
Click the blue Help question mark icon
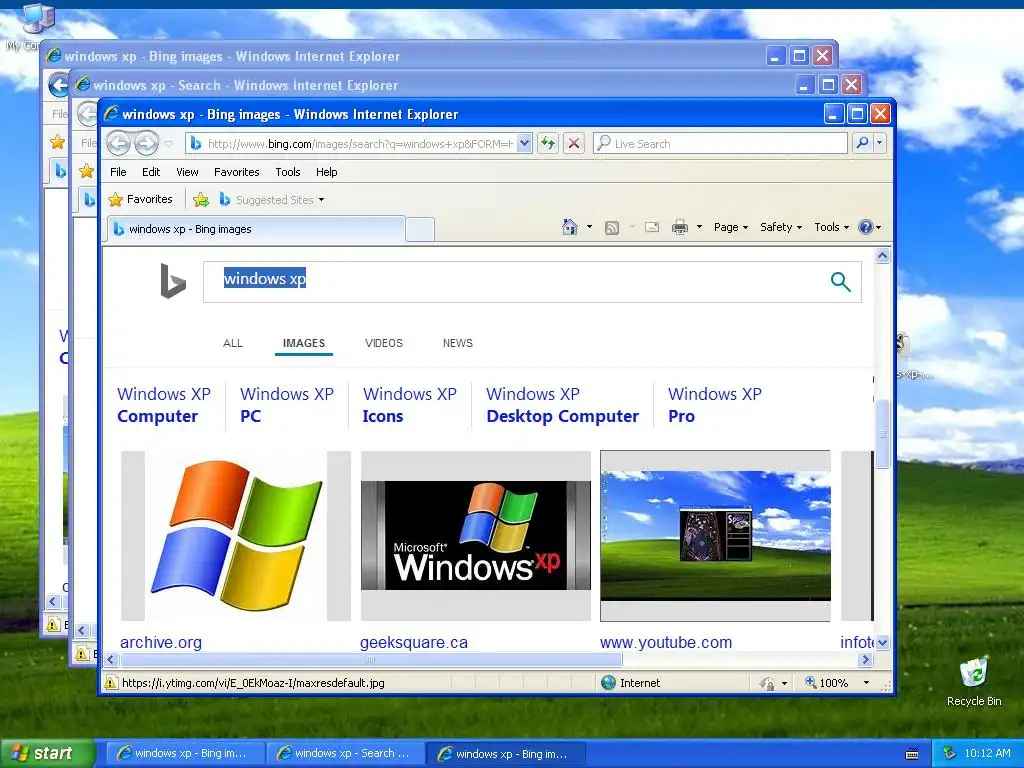[865, 227]
